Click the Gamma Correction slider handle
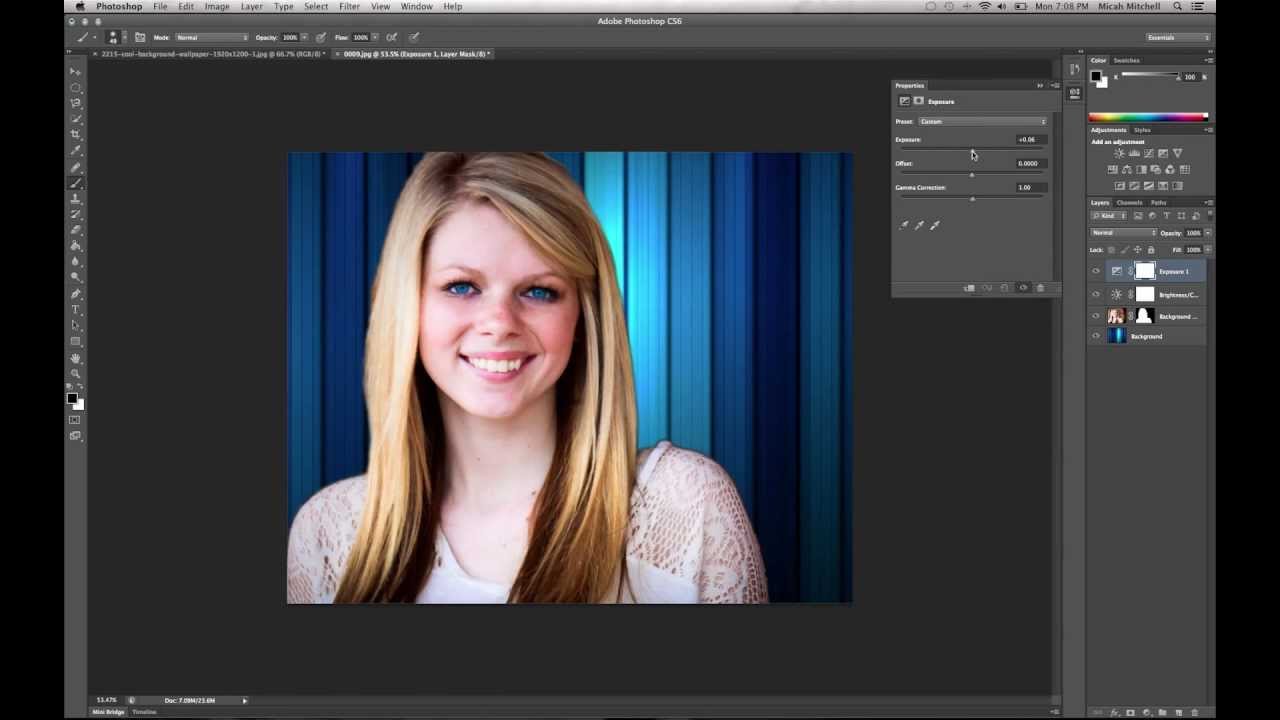This screenshot has width=1280, height=720. 972,199
